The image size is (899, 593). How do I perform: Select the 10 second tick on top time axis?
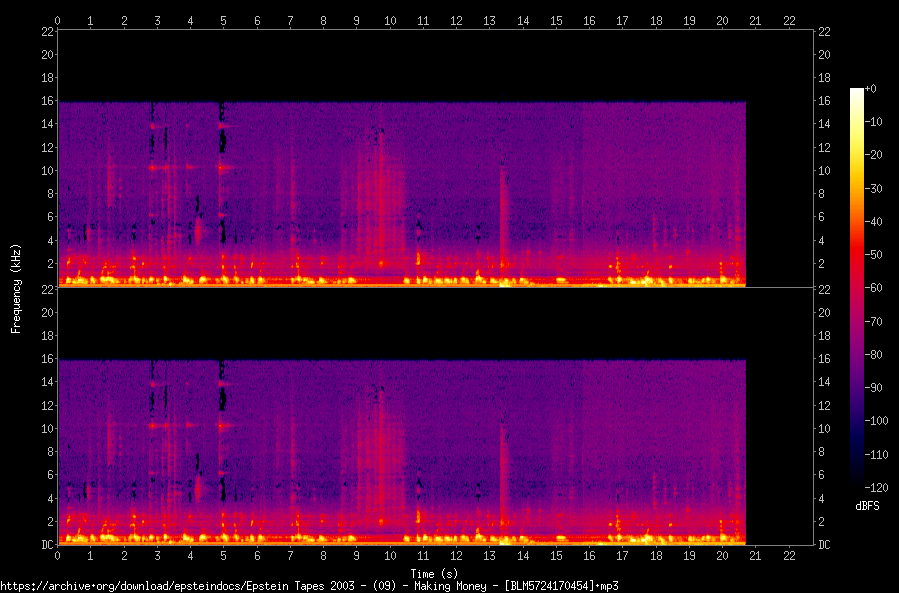[x=390, y=20]
